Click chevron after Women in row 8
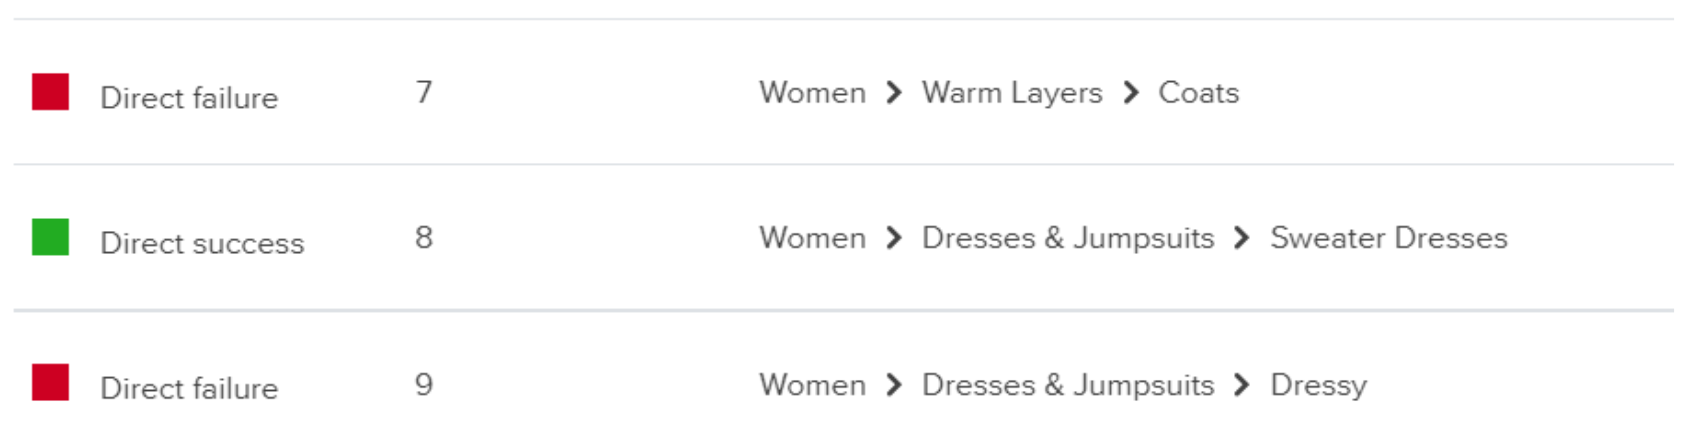 tap(894, 238)
